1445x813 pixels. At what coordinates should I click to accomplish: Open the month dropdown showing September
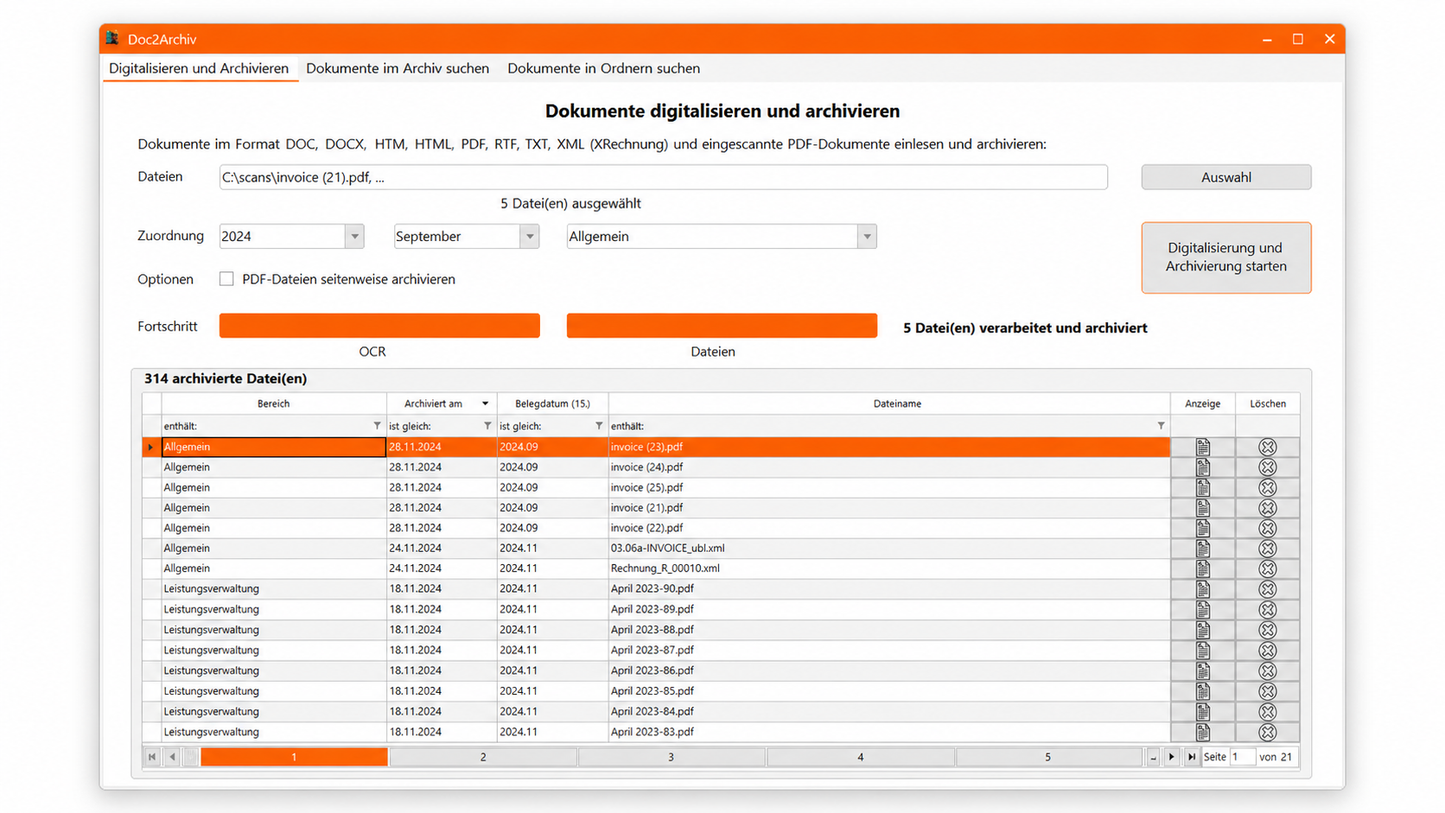[x=529, y=237]
